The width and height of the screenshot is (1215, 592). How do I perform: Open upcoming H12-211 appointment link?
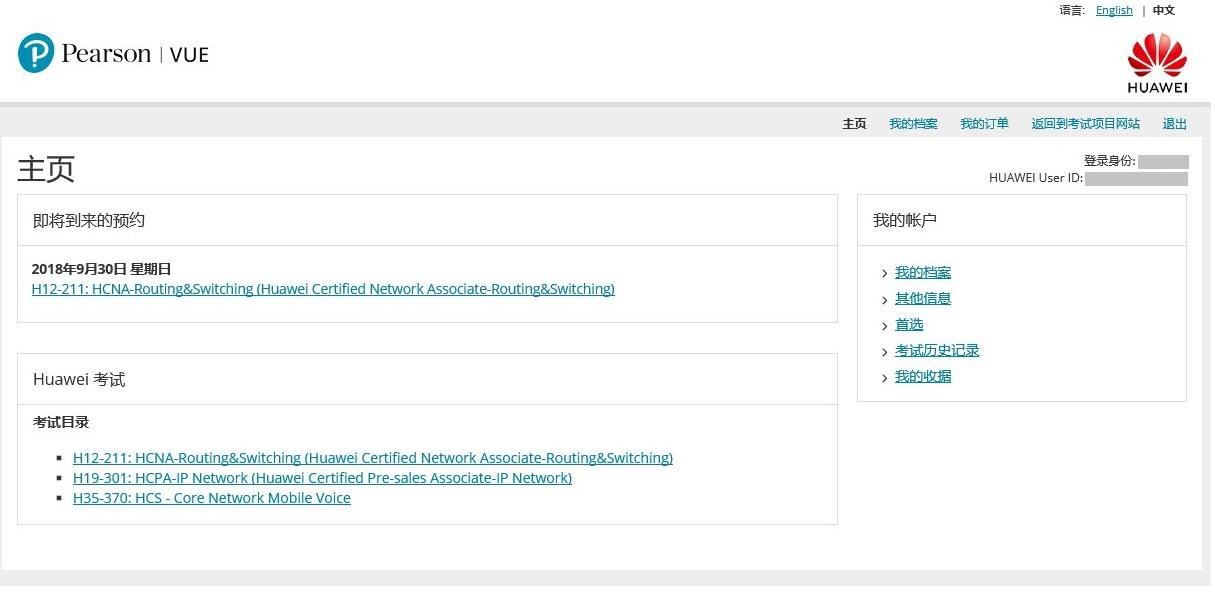point(323,289)
